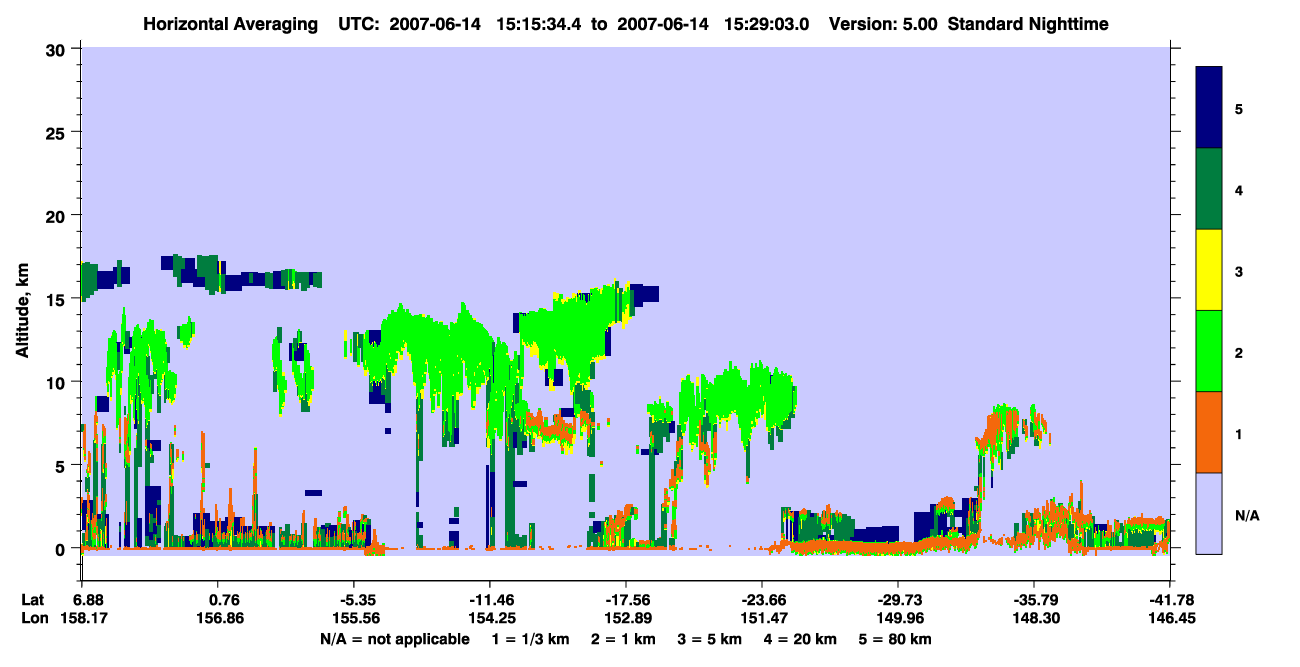The height and width of the screenshot is (667, 1300).
Task: Click the 15 km altitude tick label
Action: coord(58,299)
